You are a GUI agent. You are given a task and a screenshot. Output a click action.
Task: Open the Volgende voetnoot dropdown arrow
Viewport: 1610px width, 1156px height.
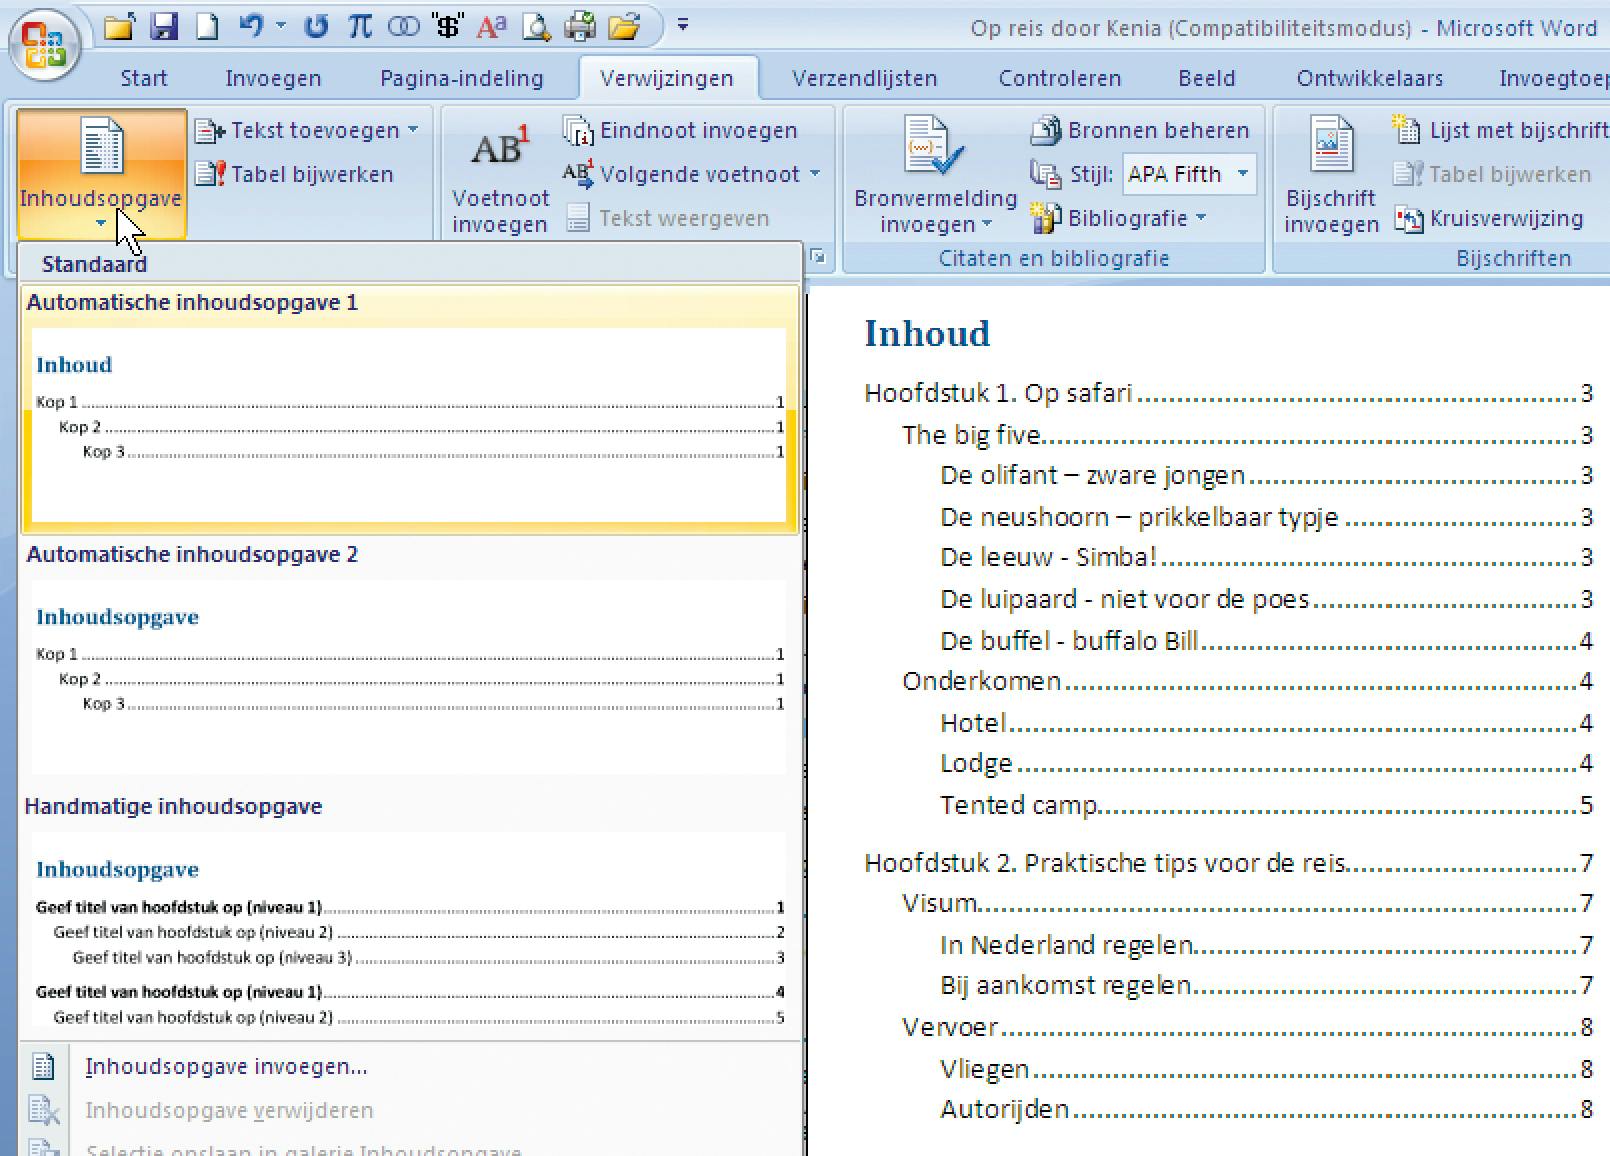[x=815, y=174]
